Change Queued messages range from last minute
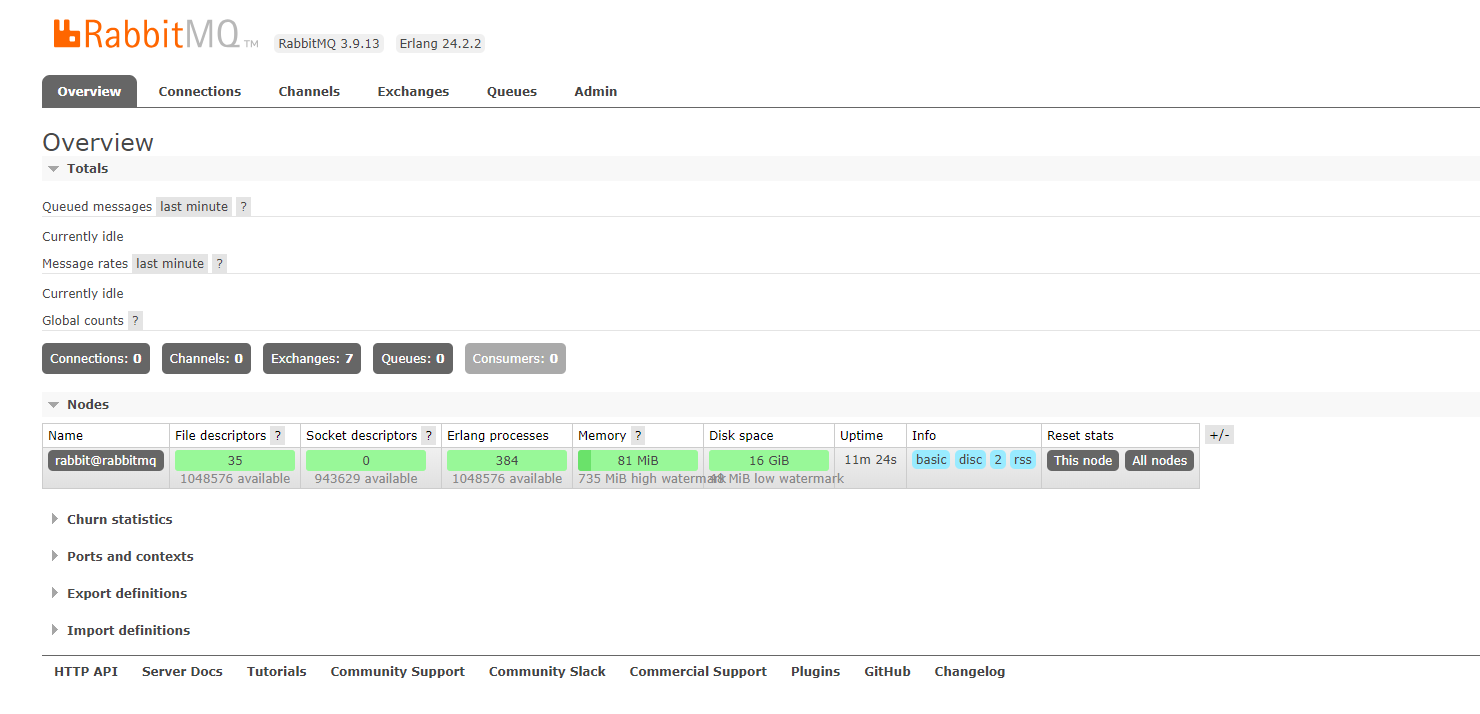The width and height of the screenshot is (1480, 714). click(x=194, y=207)
